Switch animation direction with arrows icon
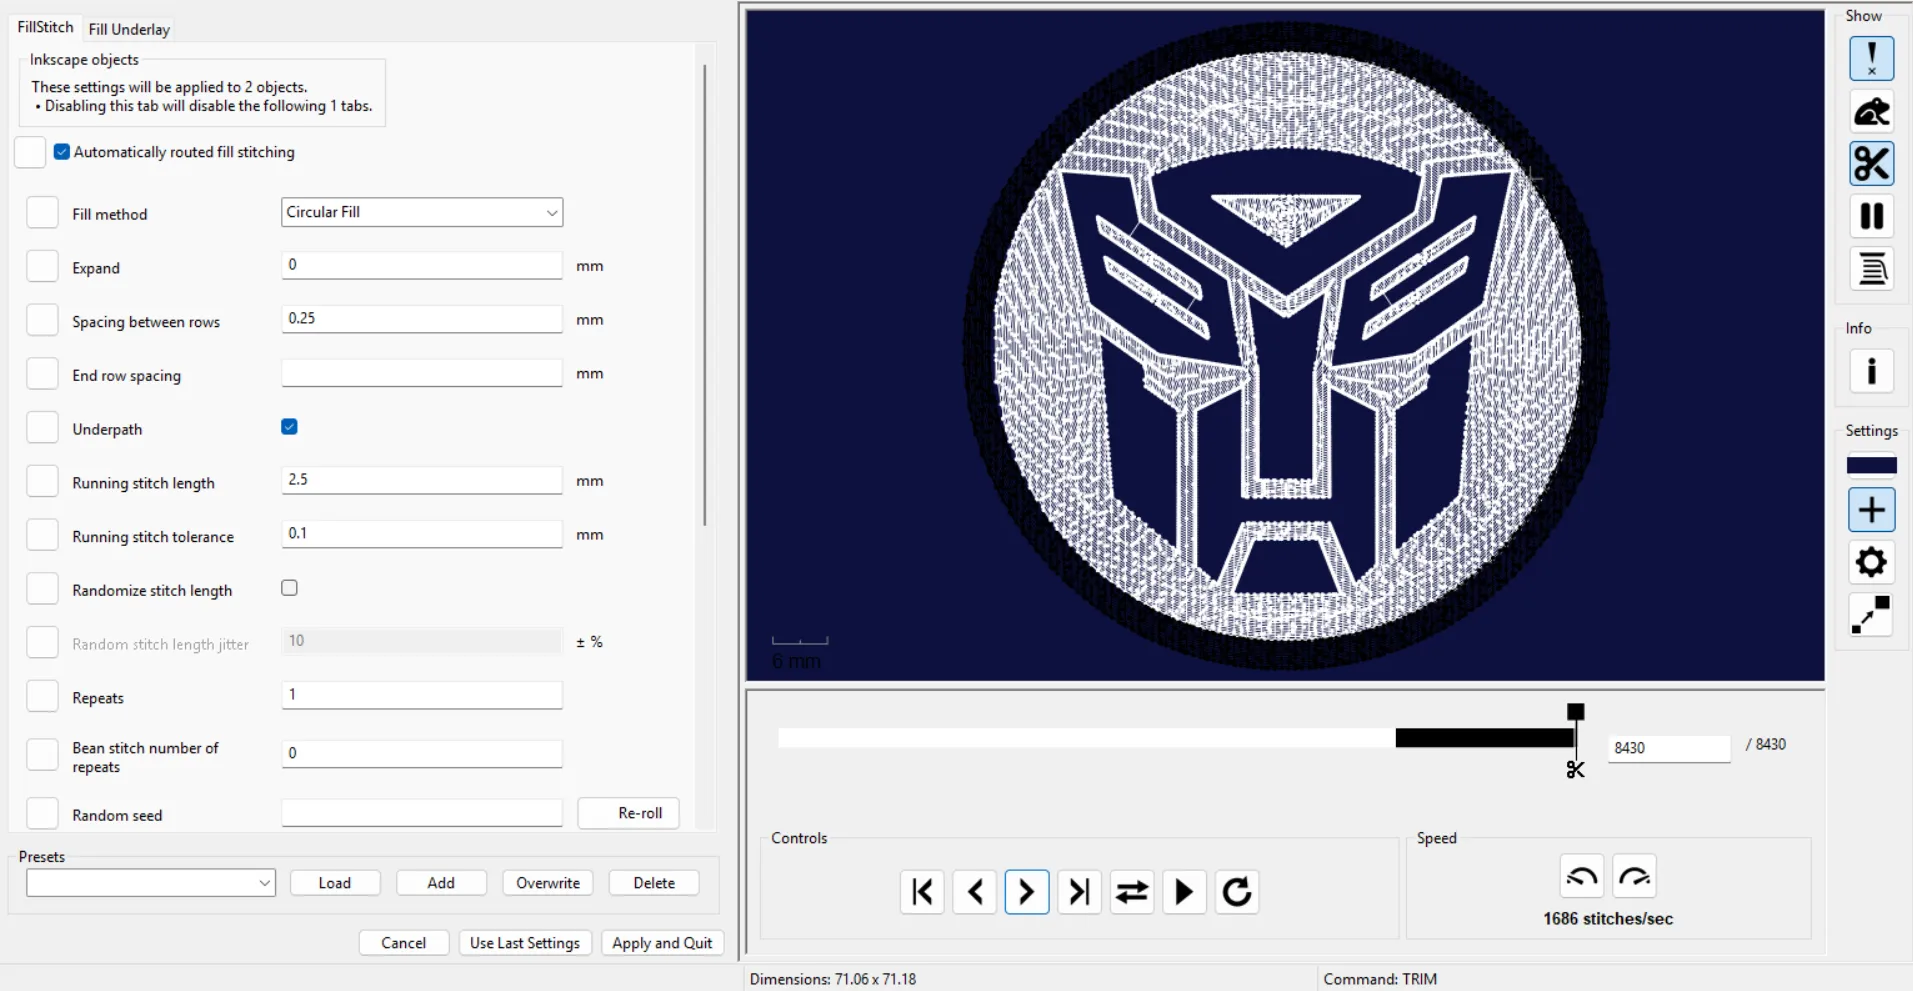Screen dimensions: 1913x991 (x=1132, y=891)
